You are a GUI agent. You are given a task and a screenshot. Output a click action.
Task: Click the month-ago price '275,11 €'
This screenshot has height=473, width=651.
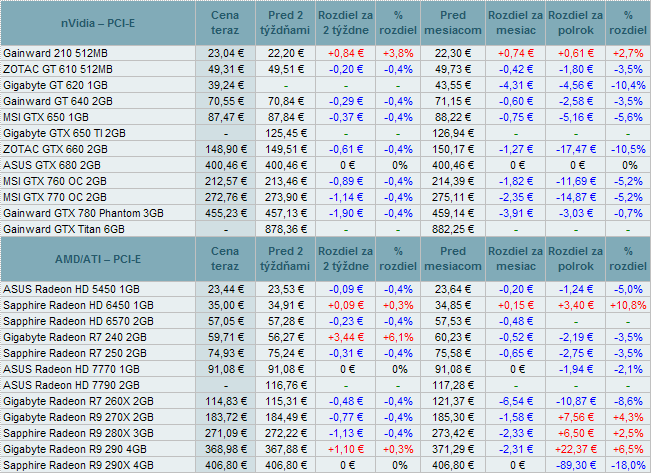tap(453, 197)
